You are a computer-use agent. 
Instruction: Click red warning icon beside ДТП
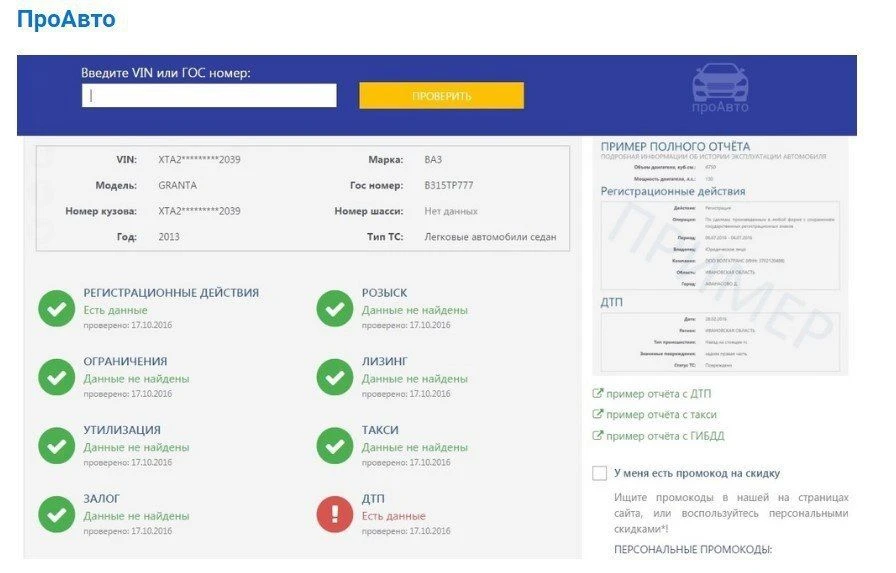point(335,514)
